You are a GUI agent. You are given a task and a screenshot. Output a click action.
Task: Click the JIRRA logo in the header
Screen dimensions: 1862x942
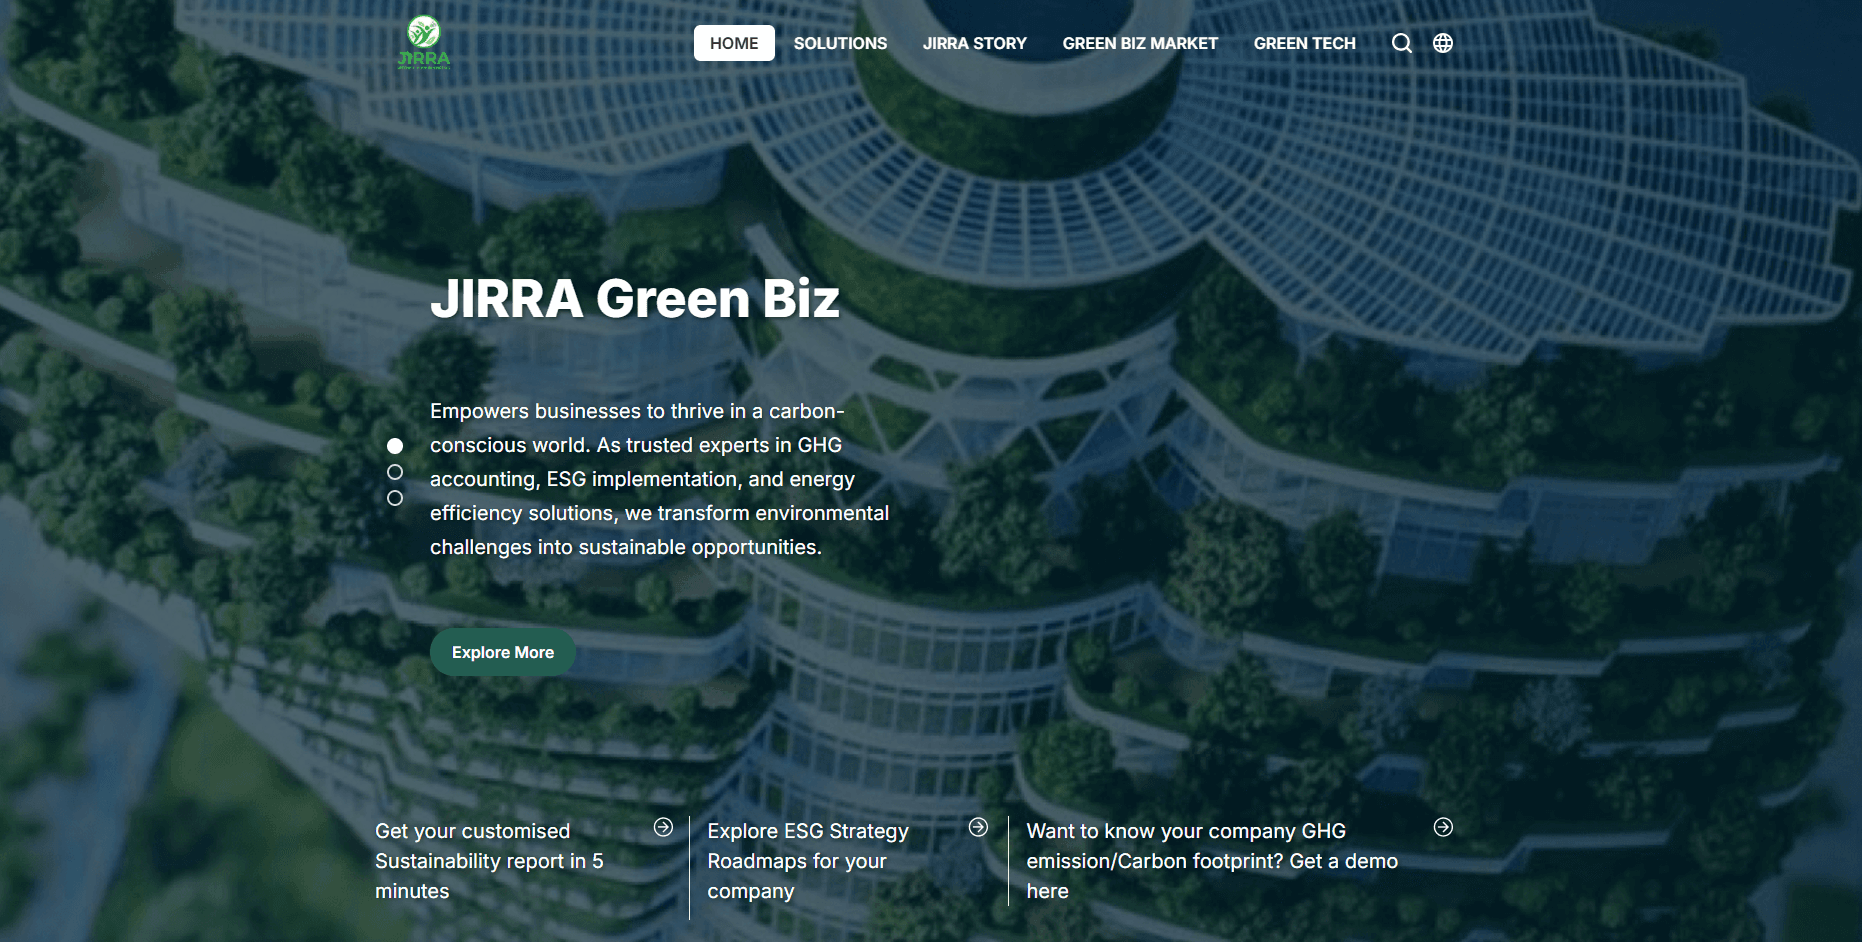pyautogui.click(x=424, y=42)
